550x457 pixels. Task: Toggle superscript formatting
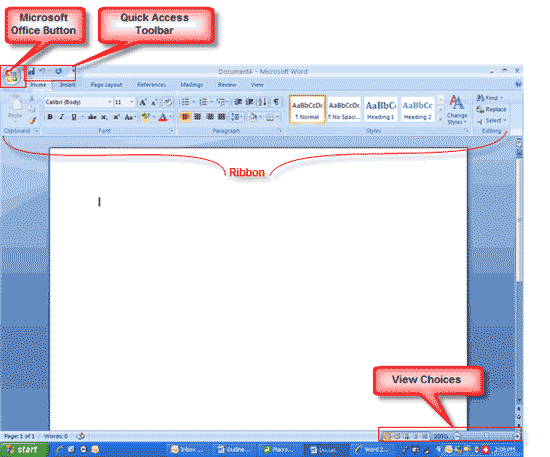click(x=116, y=117)
